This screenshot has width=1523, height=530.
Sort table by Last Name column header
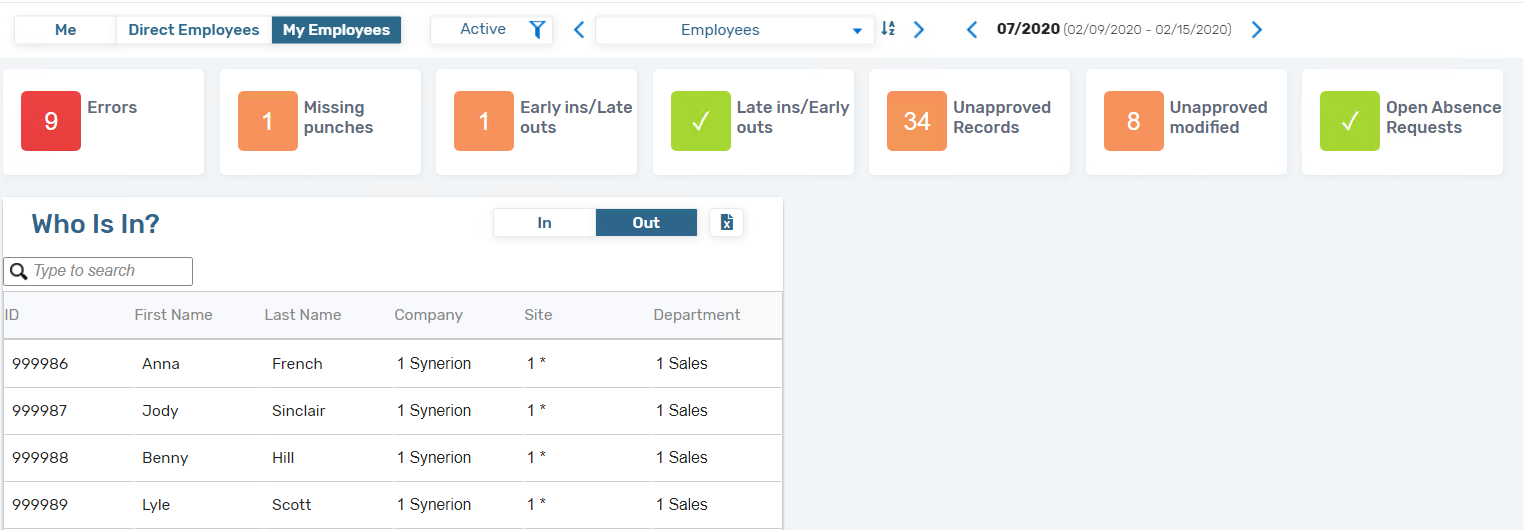303,315
